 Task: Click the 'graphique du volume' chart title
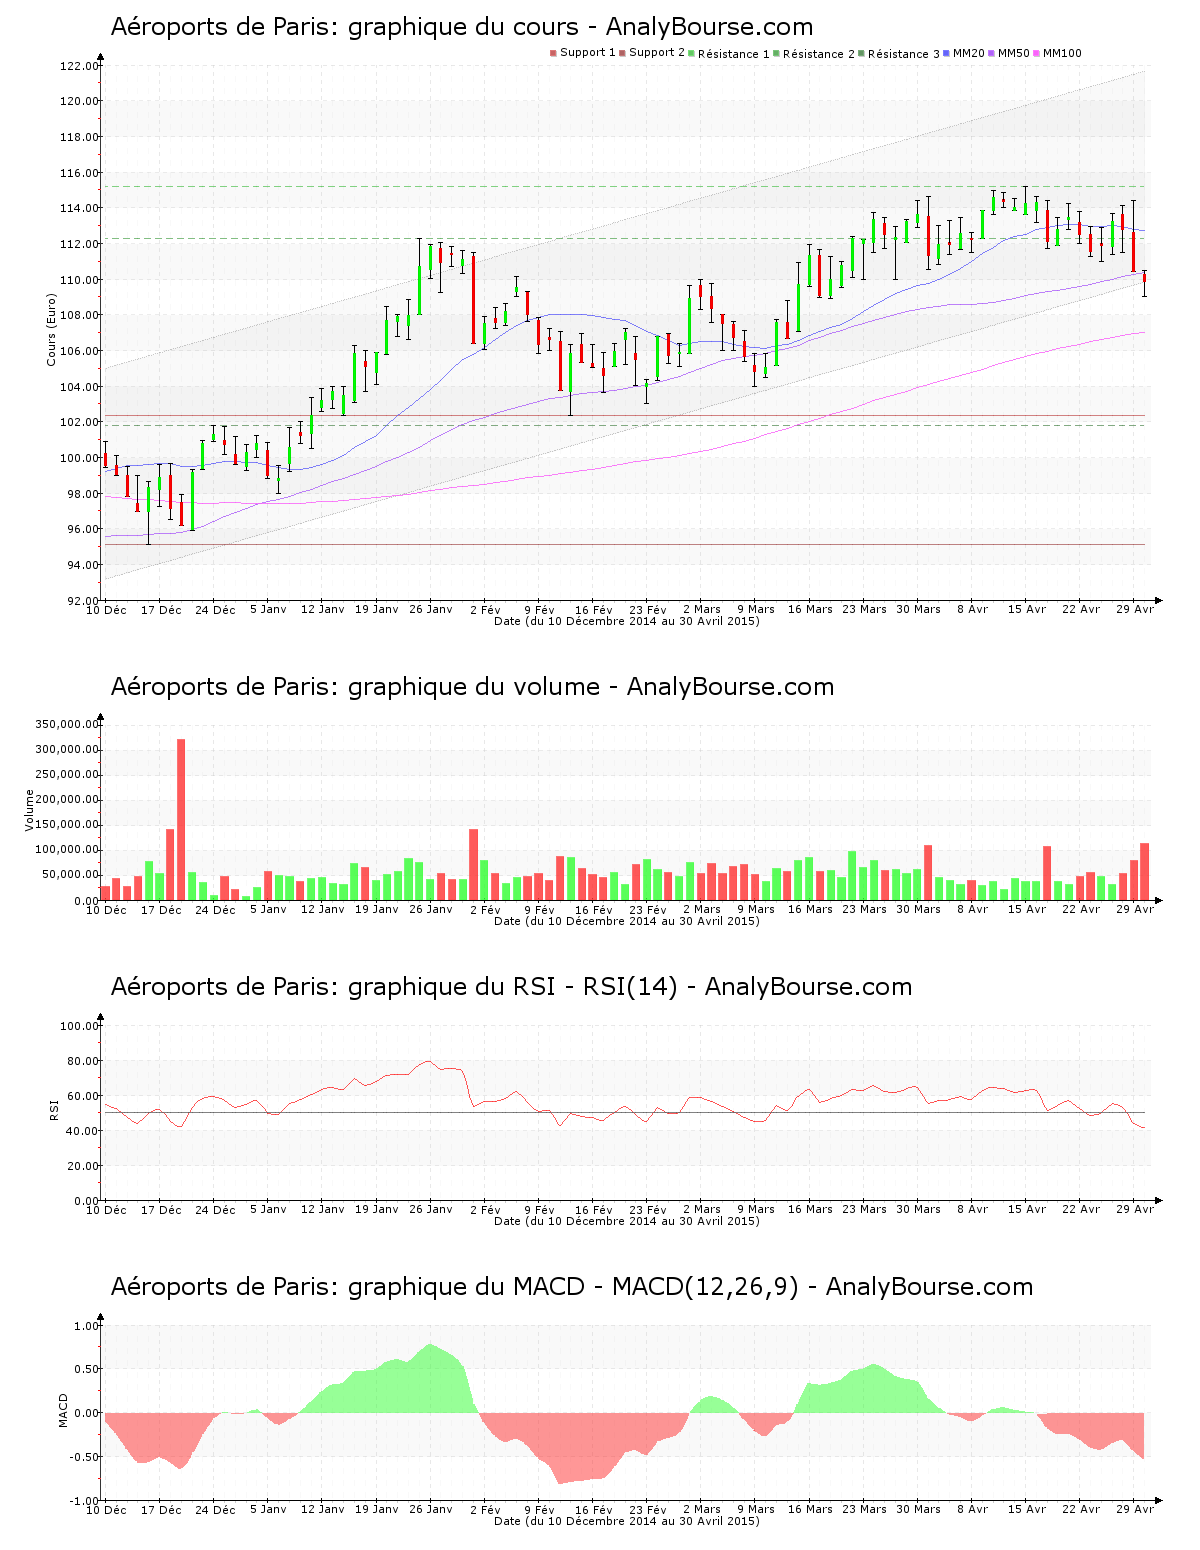click(472, 687)
